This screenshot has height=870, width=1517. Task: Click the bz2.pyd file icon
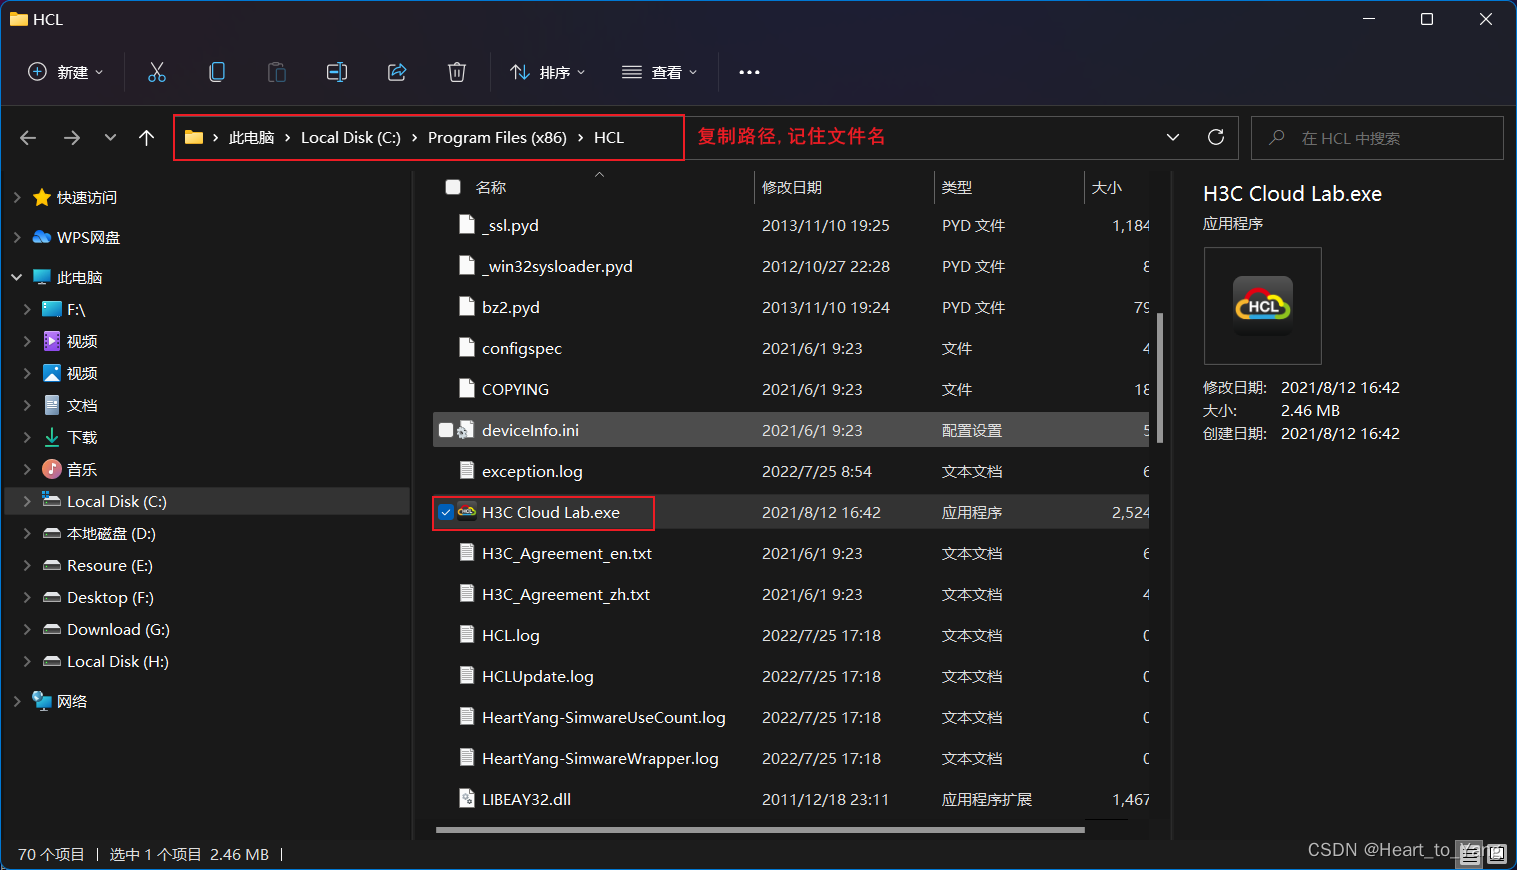466,307
